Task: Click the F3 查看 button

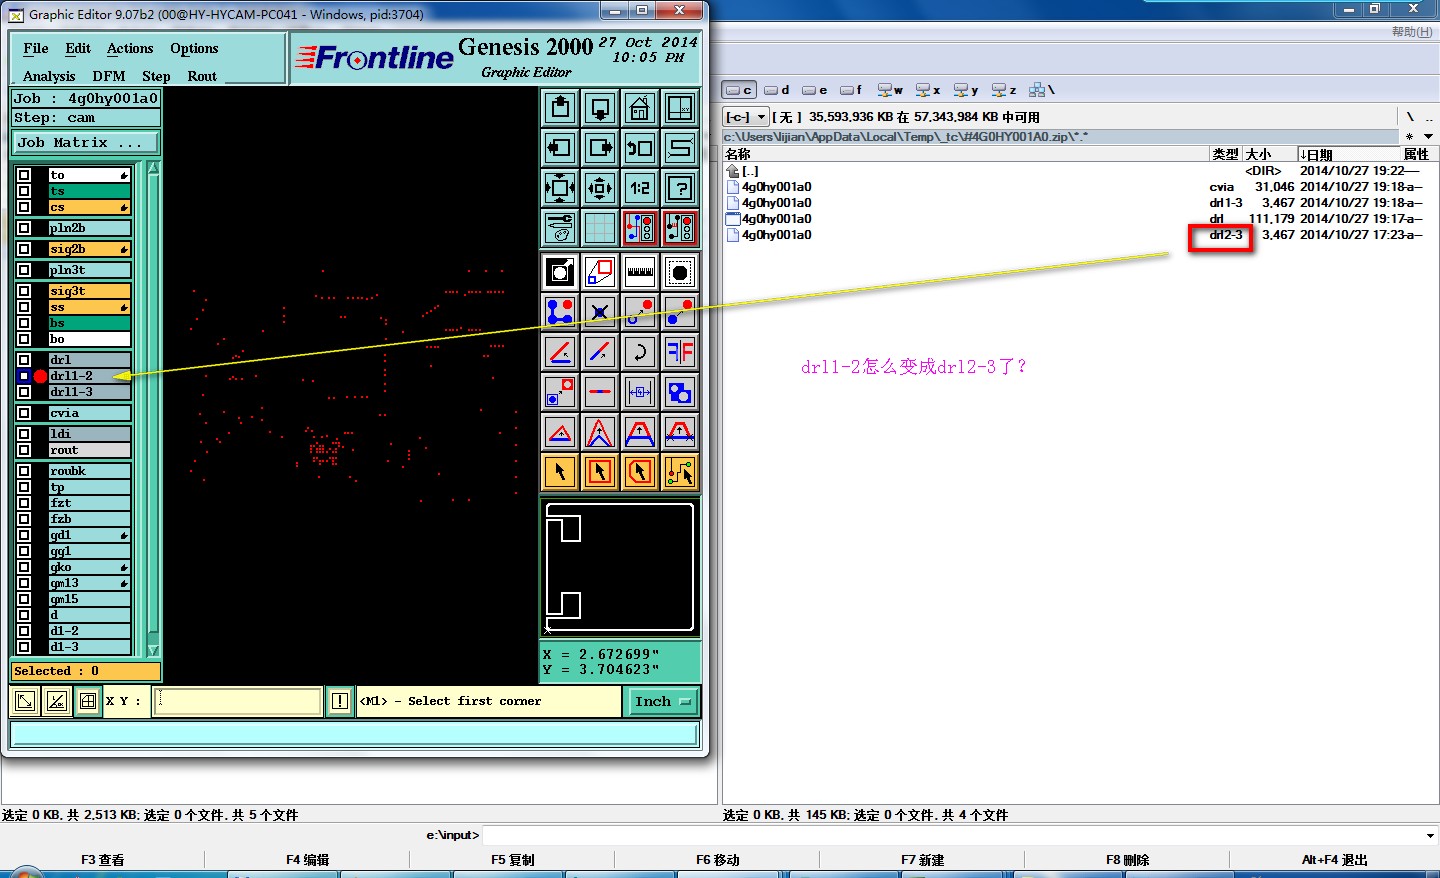Action: [103, 860]
